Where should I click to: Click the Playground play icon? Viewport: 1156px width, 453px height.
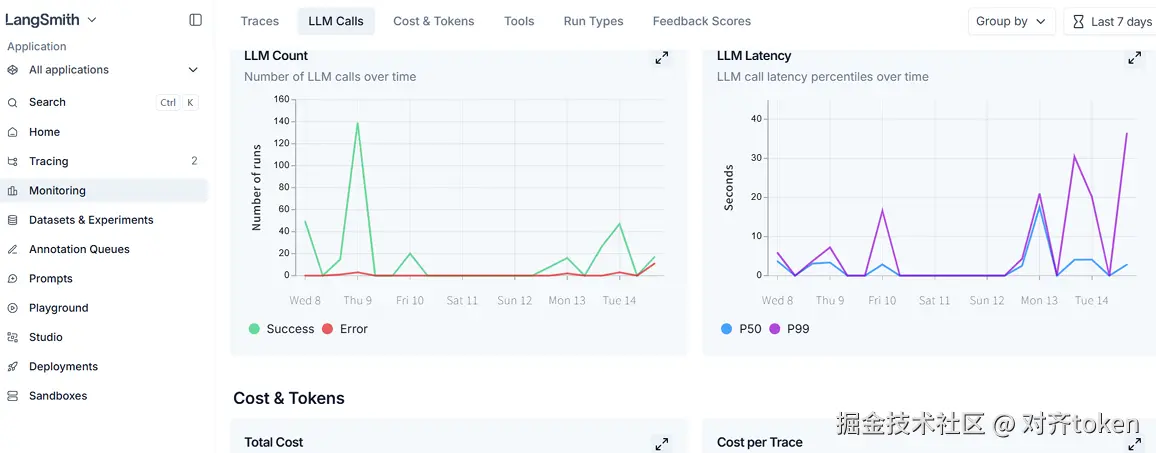pos(13,308)
